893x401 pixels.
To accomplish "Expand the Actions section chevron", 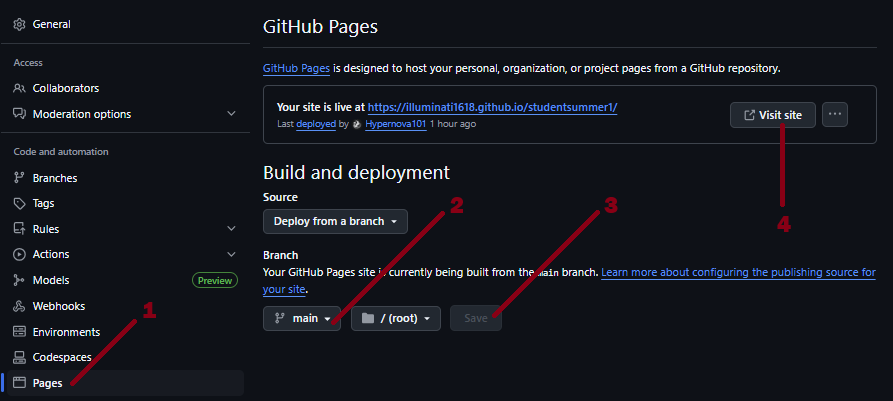I will [232, 254].
